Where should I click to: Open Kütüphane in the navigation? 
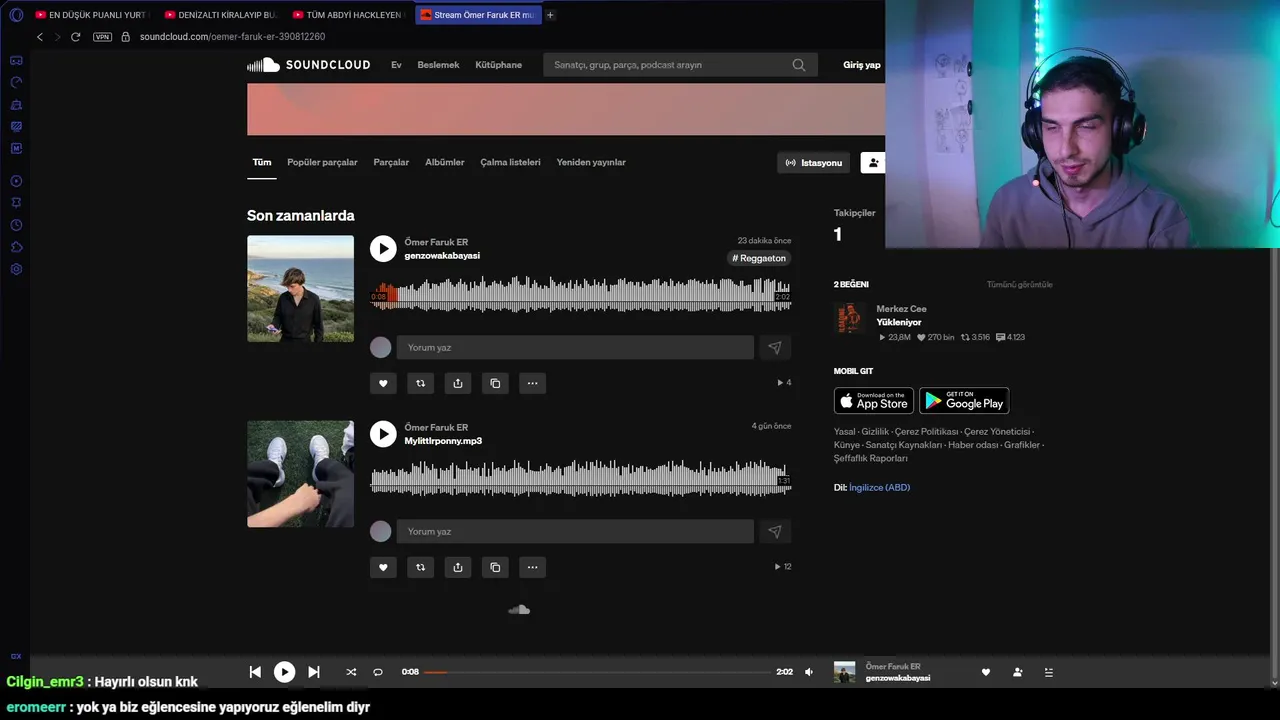tap(499, 65)
